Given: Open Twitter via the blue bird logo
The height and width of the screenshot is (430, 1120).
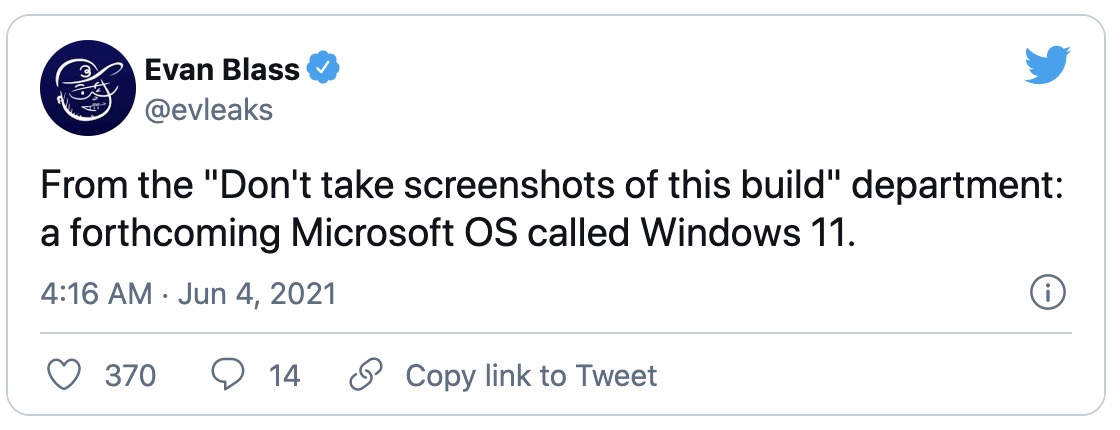Looking at the screenshot, I should [x=1047, y=65].
